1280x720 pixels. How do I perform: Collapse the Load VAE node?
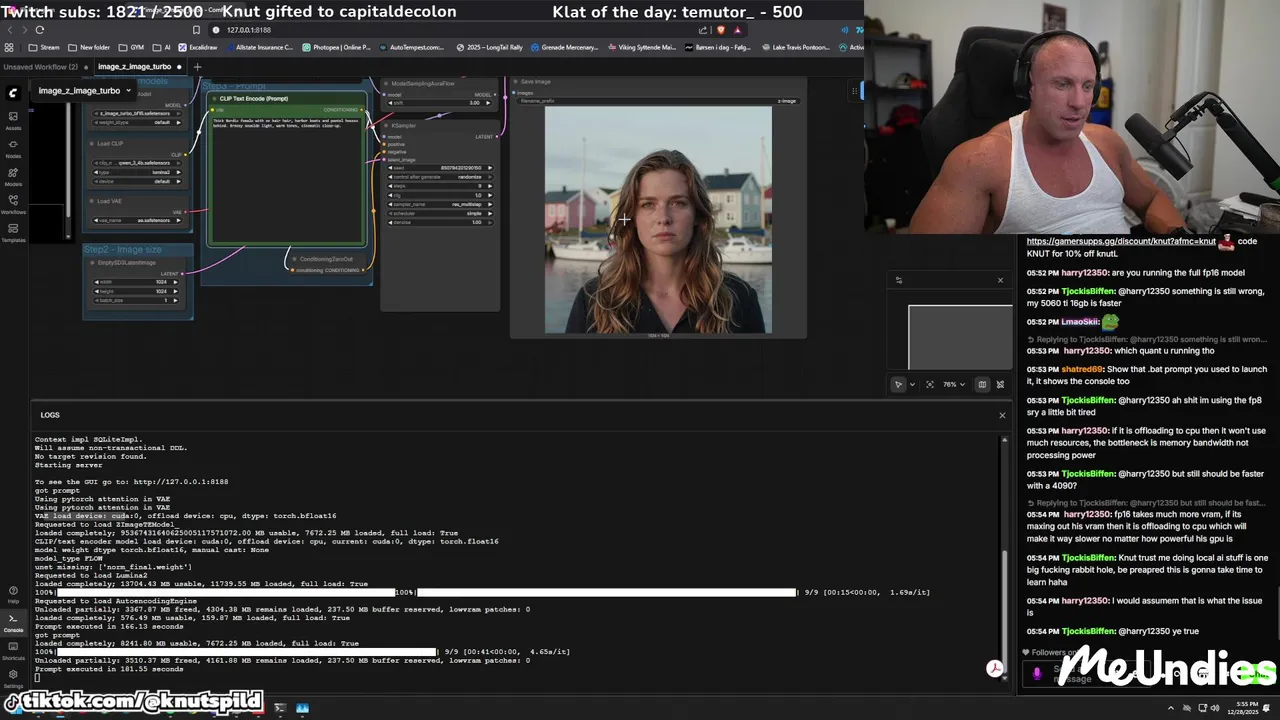tap(90, 201)
